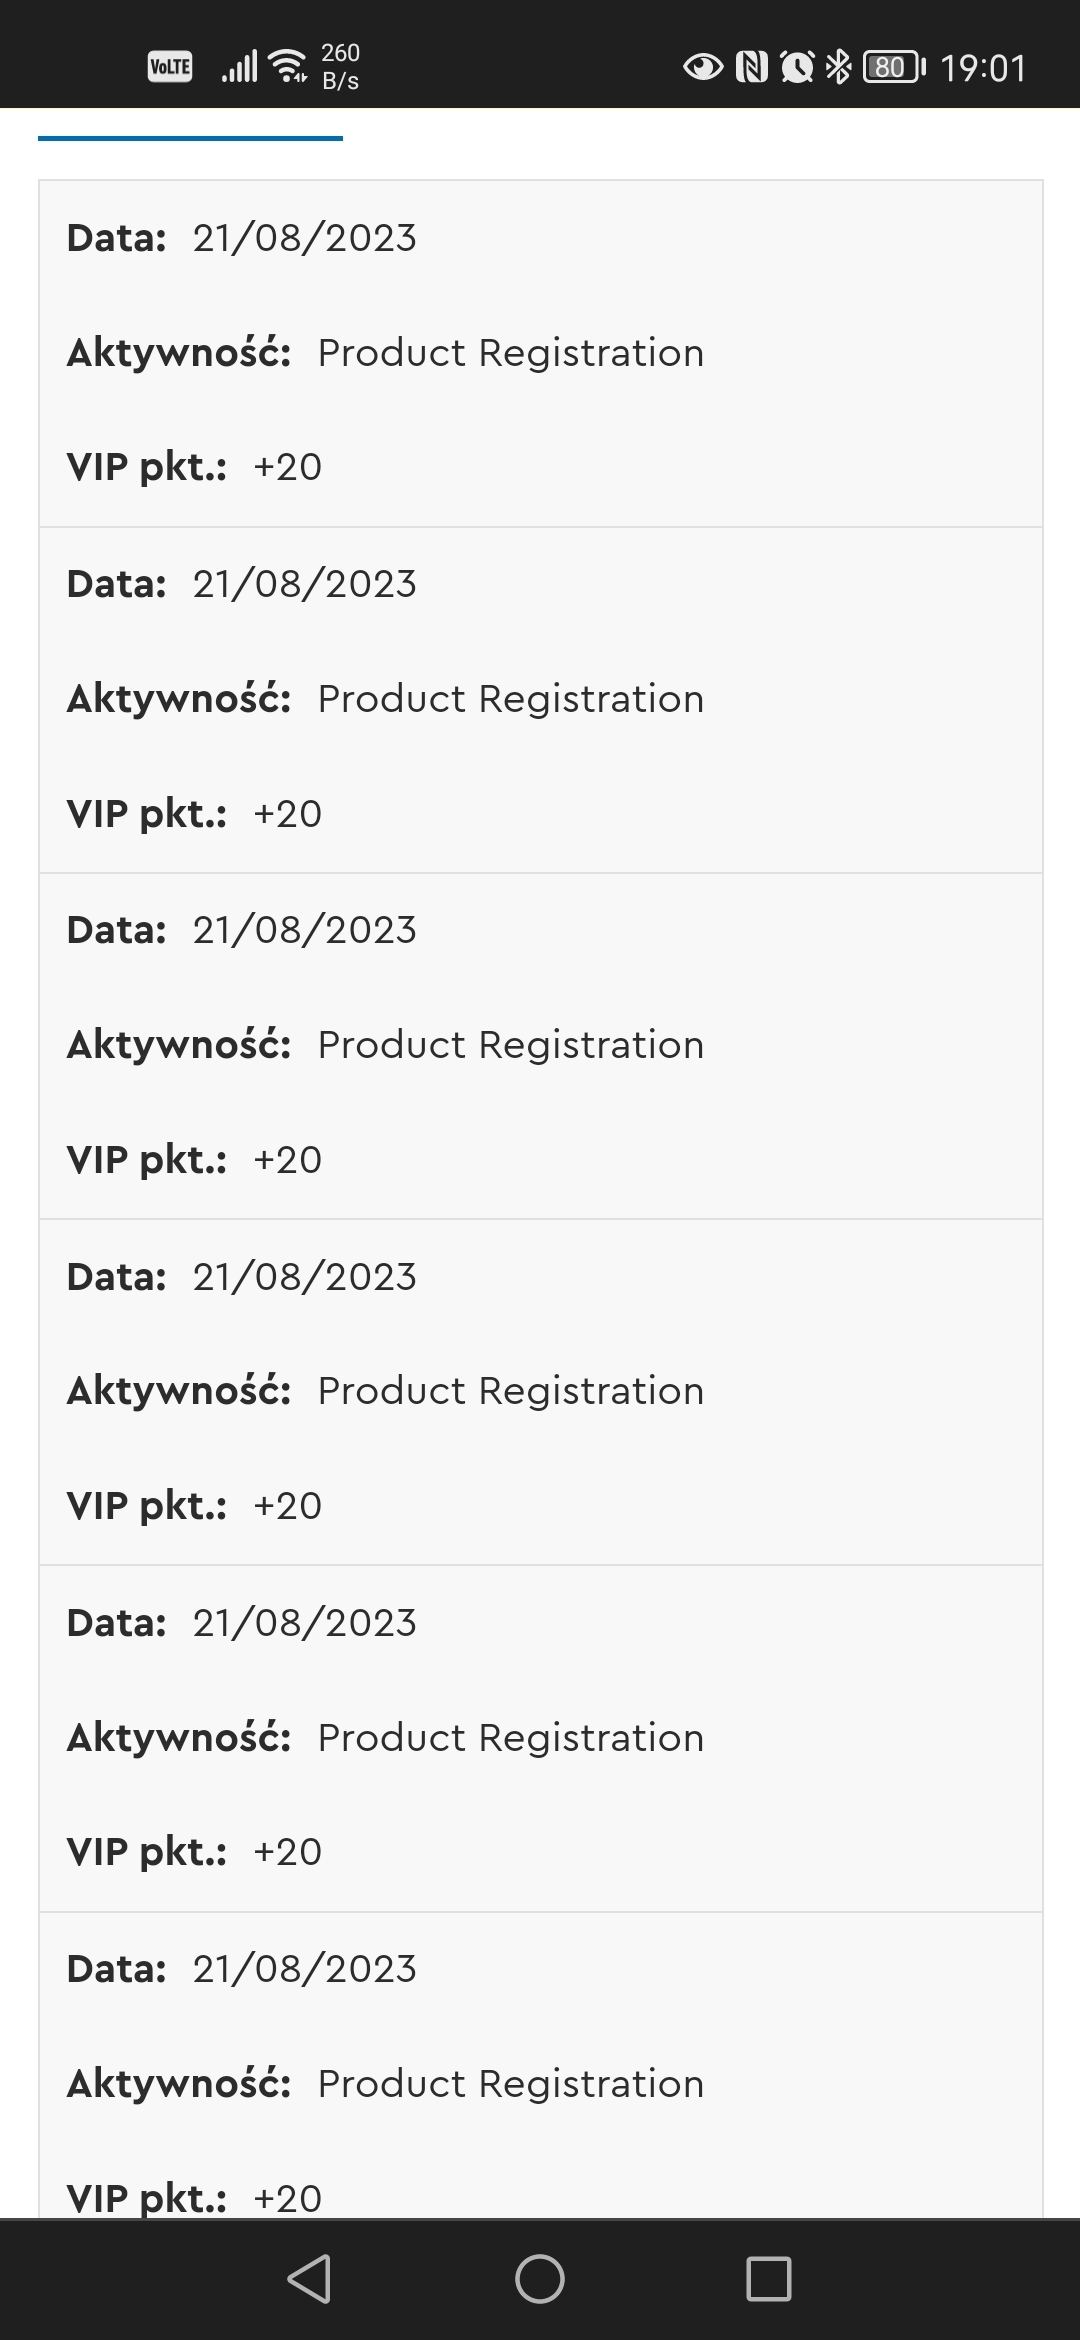Tap the +20 VIP points in third entry
The height and width of the screenshot is (2340, 1080).
(x=288, y=1160)
